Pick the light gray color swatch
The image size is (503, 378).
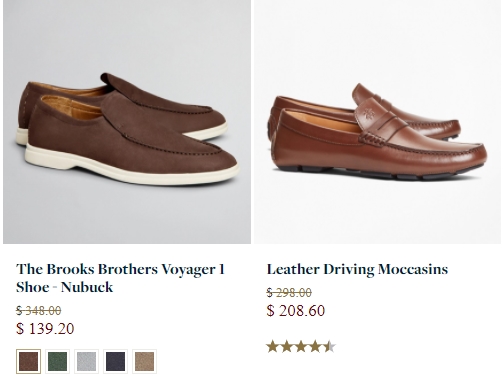tap(86, 361)
